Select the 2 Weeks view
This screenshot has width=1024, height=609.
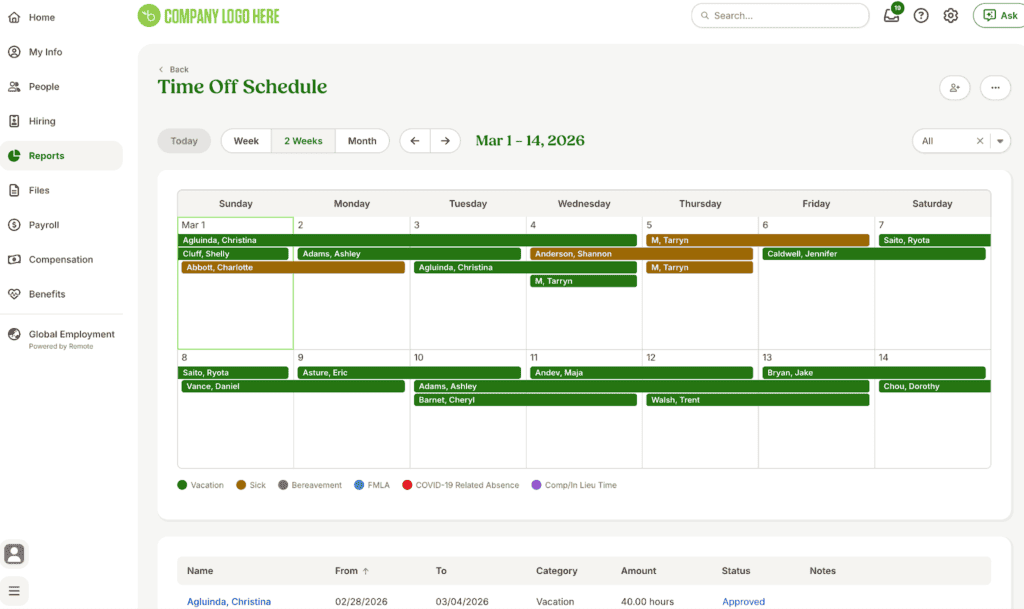point(303,140)
